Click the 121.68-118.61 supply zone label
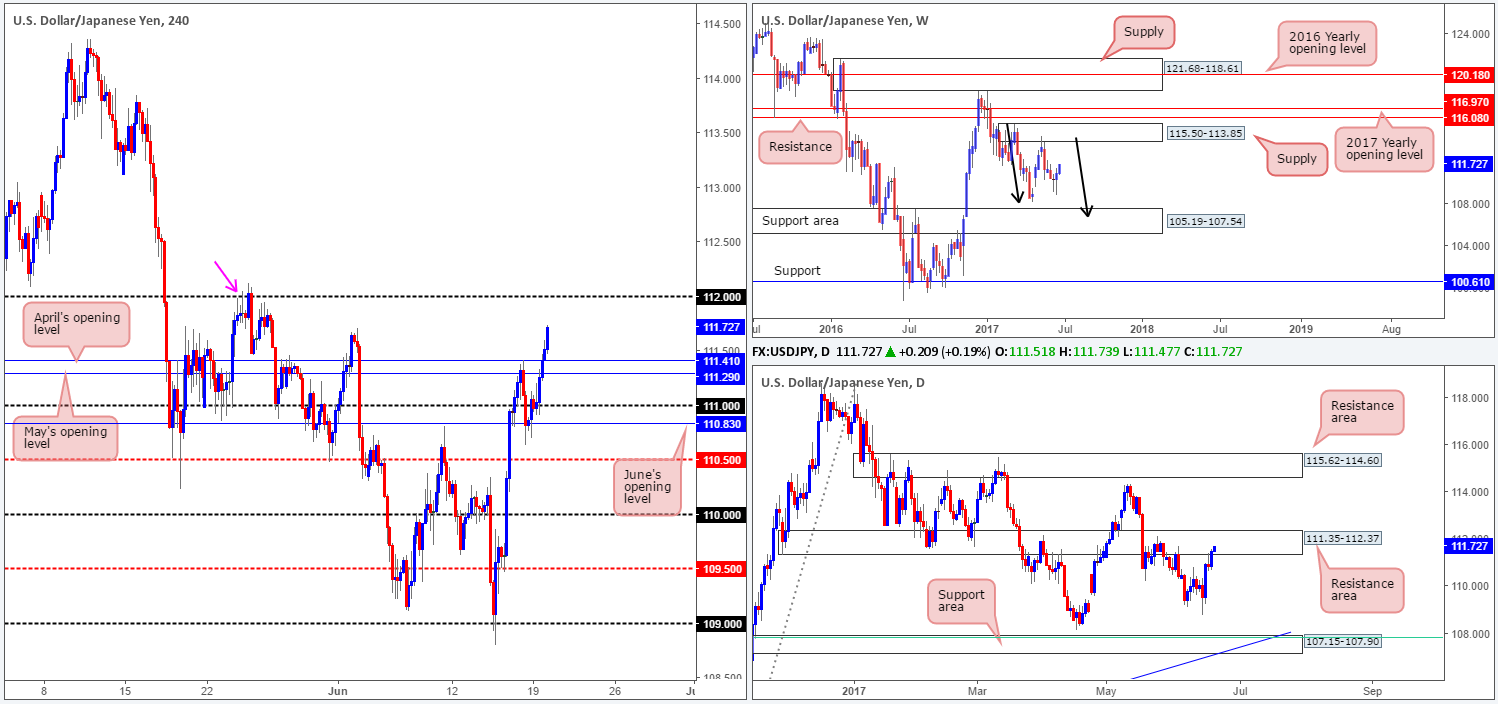1498x704 pixels. (x=1203, y=69)
